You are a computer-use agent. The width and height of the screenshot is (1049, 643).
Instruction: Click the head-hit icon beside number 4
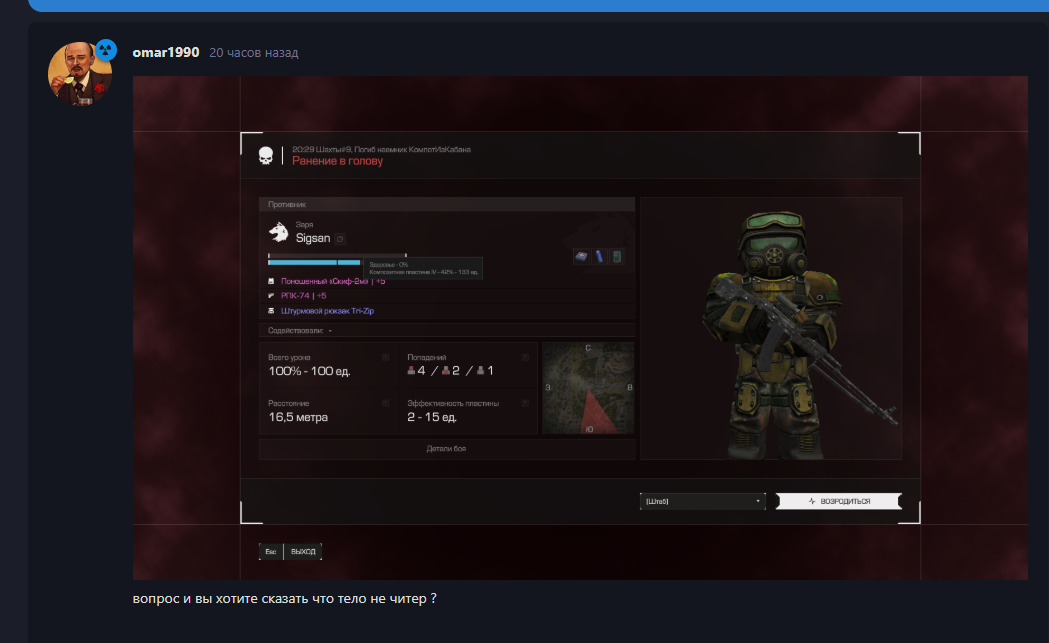click(411, 371)
